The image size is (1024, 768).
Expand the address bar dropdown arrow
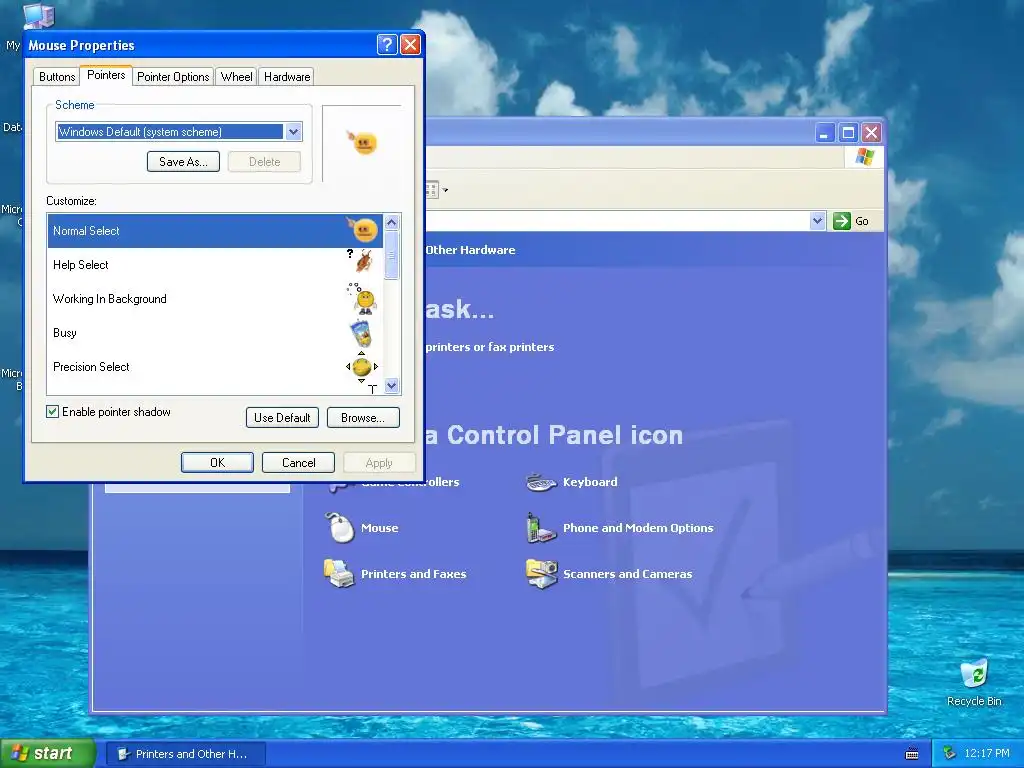(817, 221)
